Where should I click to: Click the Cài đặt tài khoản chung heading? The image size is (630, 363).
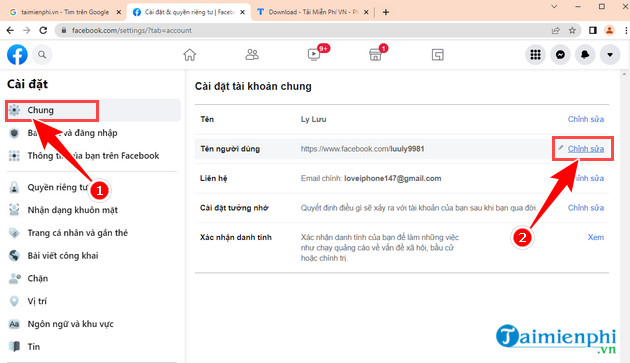[x=253, y=86]
